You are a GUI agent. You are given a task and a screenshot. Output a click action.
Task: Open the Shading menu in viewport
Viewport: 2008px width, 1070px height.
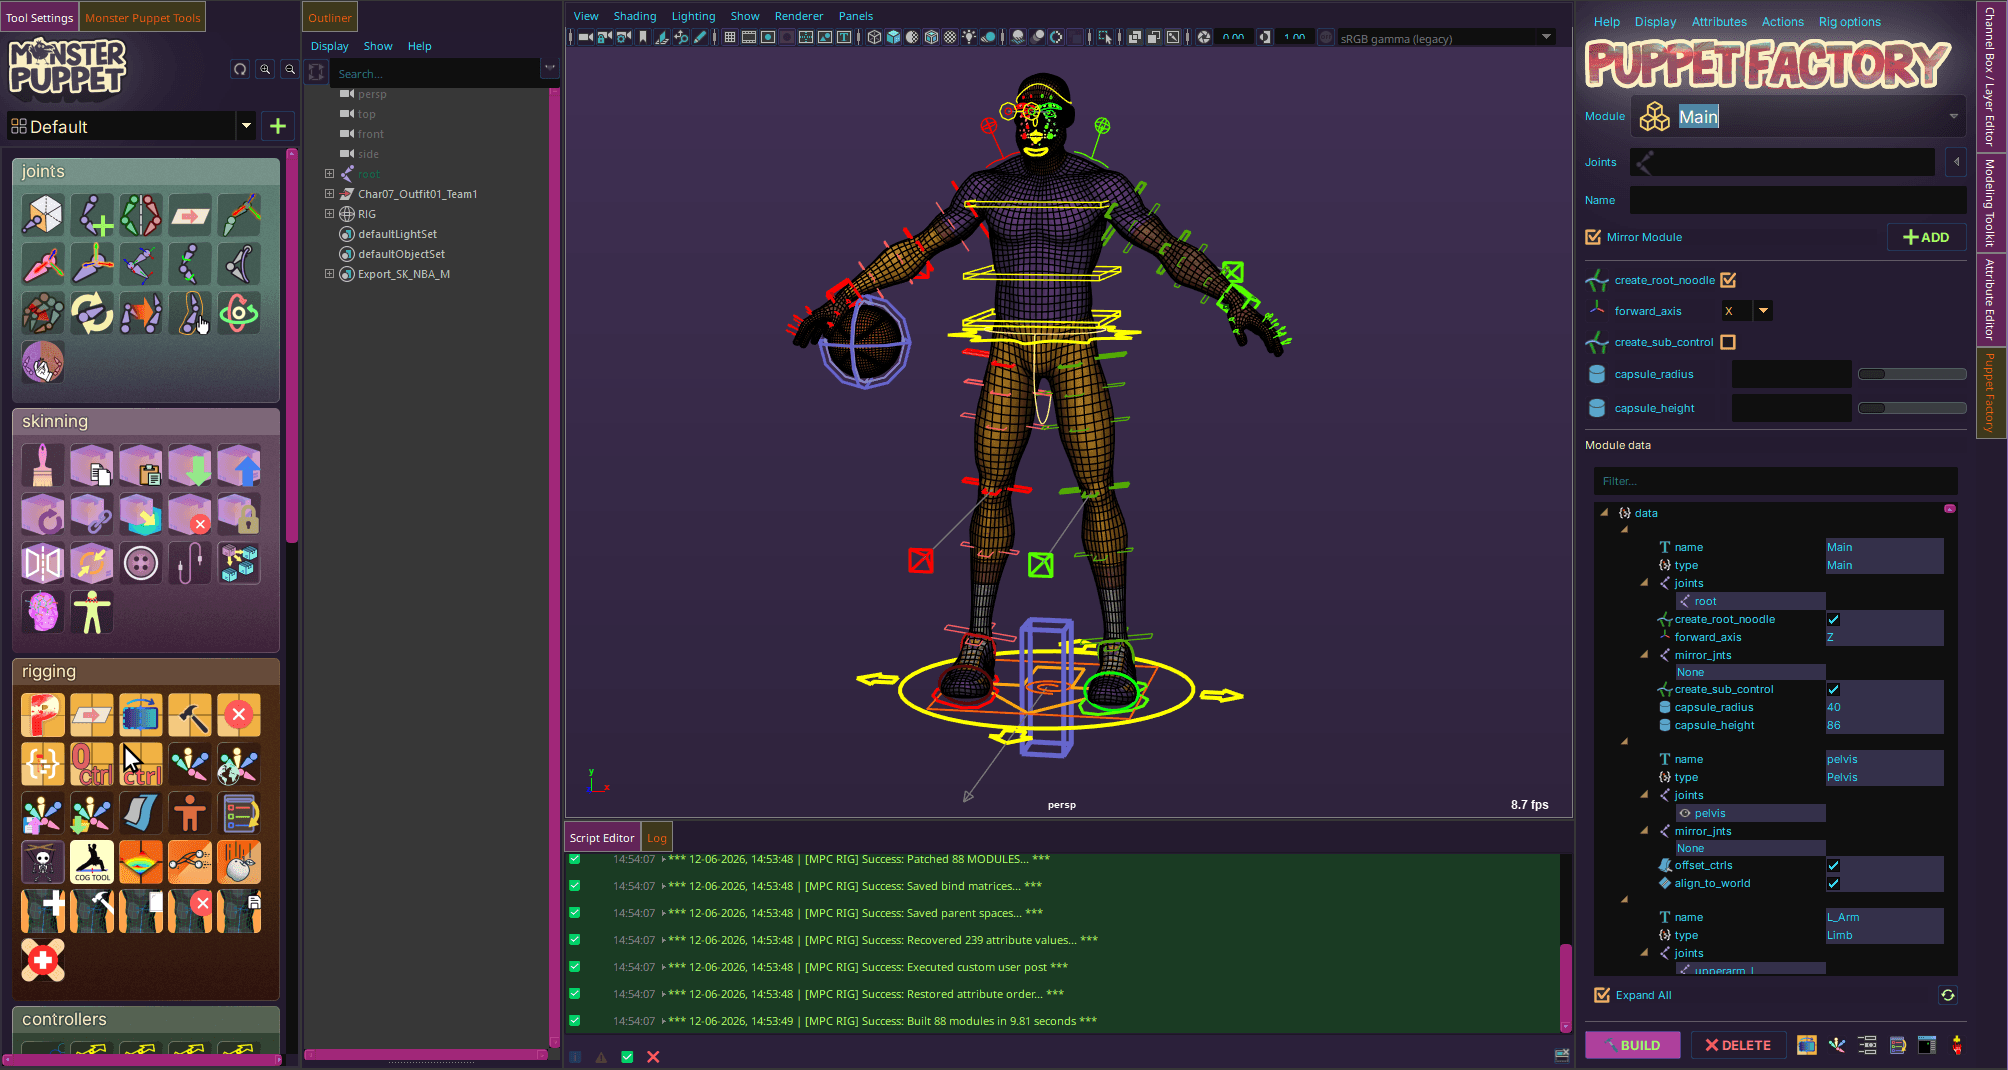click(635, 16)
